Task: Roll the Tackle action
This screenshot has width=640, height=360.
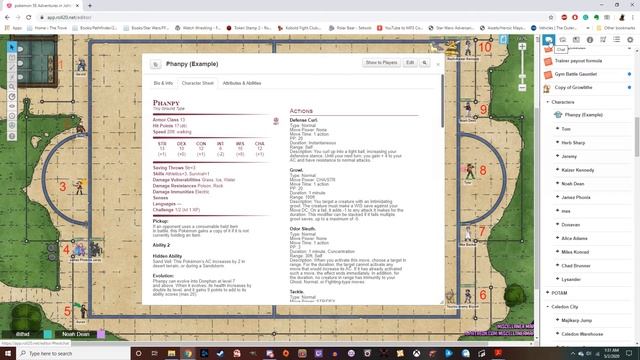Action: [x=297, y=292]
